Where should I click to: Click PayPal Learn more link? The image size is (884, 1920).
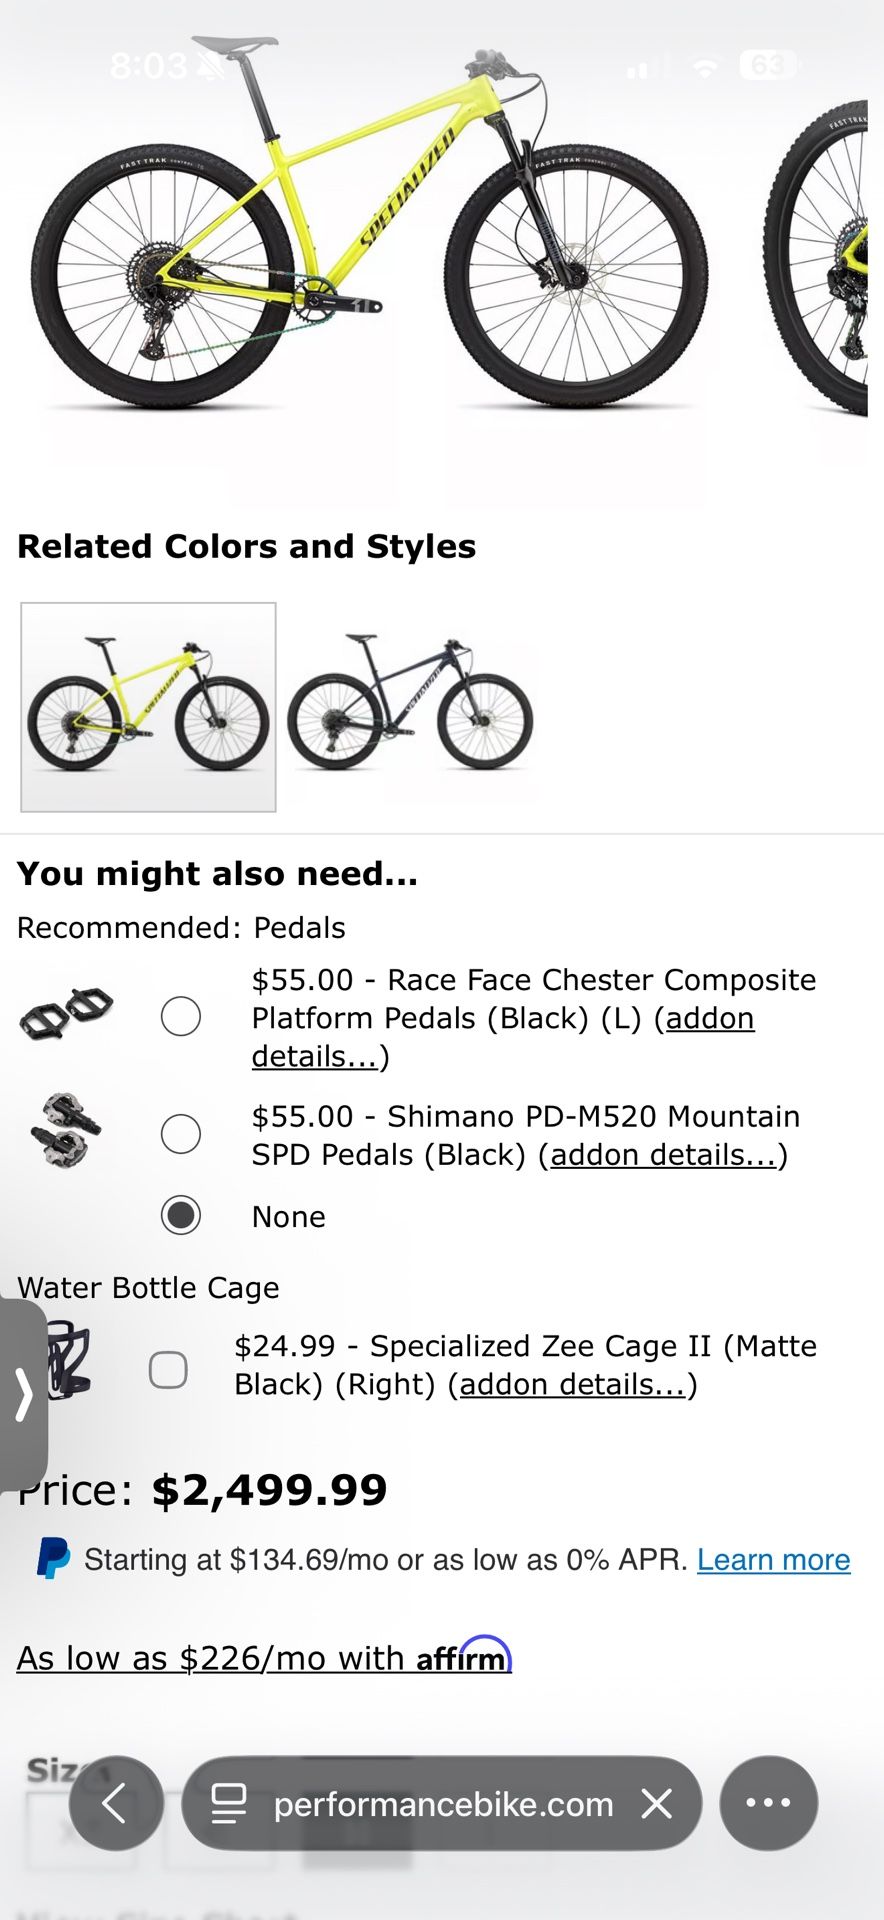[x=773, y=1560]
